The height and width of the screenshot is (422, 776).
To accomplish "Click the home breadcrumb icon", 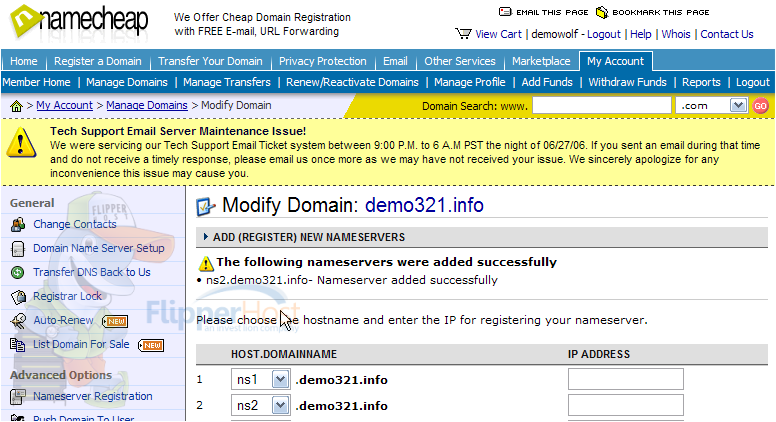I will pos(16,106).
